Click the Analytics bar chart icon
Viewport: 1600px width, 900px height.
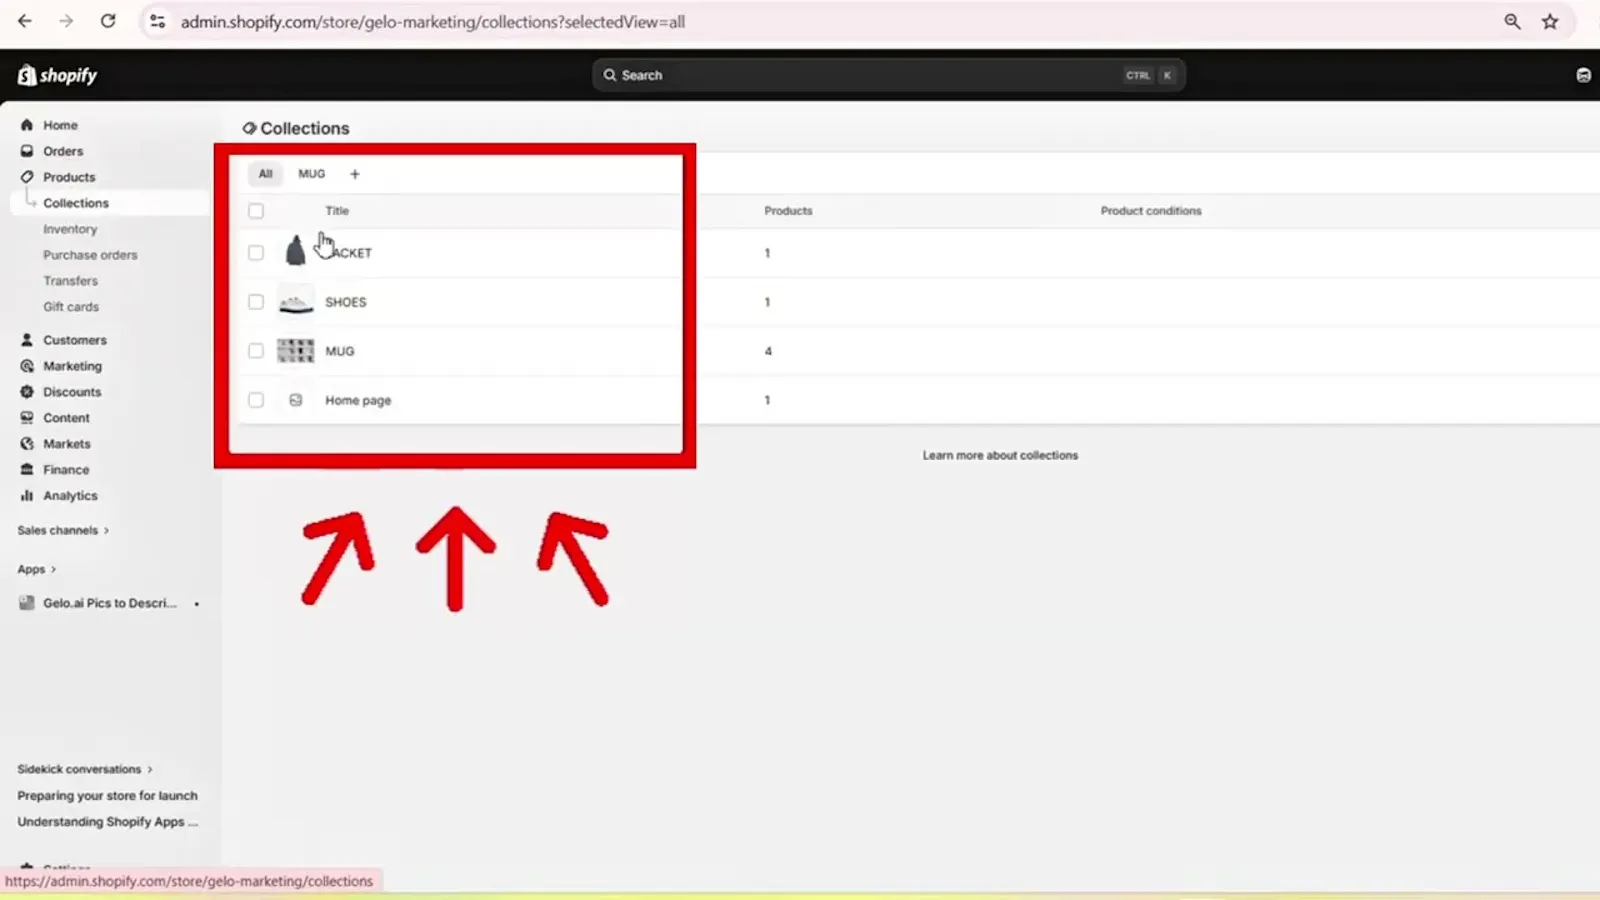(27, 496)
